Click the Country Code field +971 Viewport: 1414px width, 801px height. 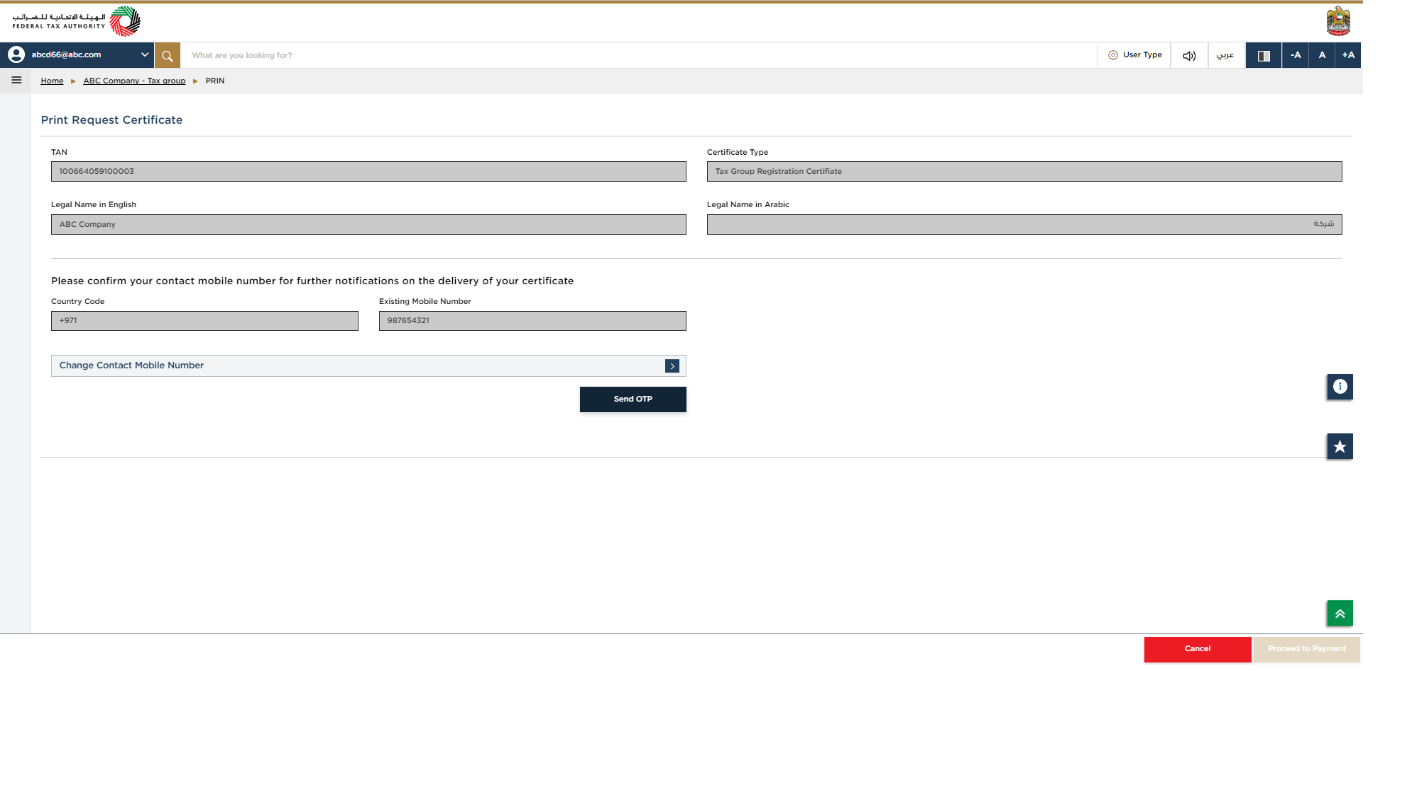[x=204, y=321]
